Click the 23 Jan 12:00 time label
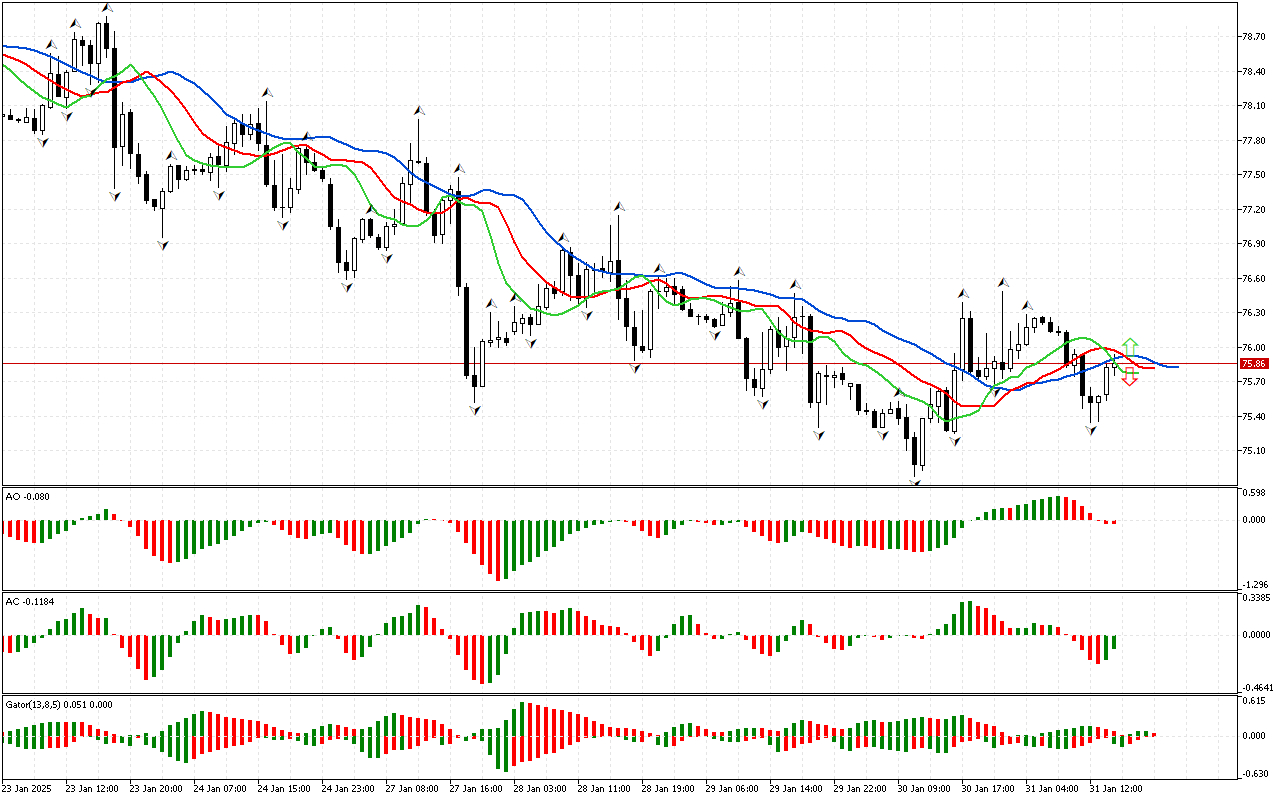Image resolution: width=1280 pixels, height=800 pixels. pos(93,789)
